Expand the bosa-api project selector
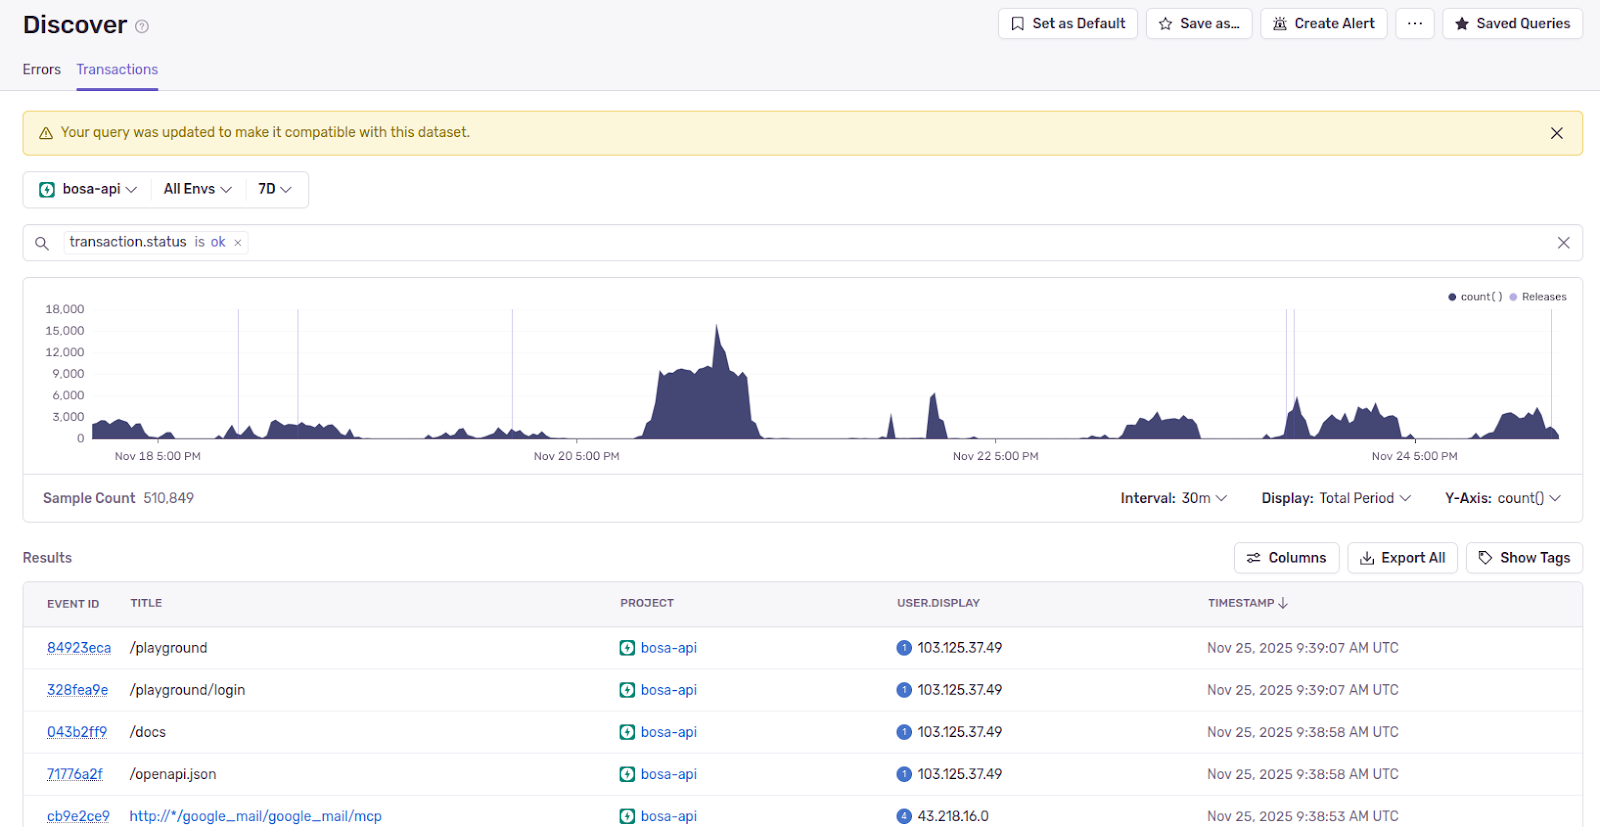Image resolution: width=1600 pixels, height=827 pixels. click(88, 189)
